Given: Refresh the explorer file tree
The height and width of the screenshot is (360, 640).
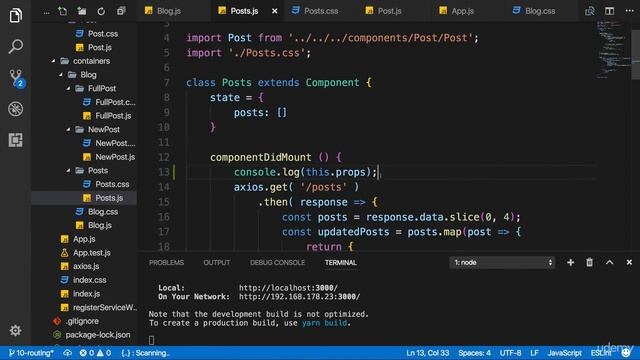Looking at the screenshot, I should [101, 11].
